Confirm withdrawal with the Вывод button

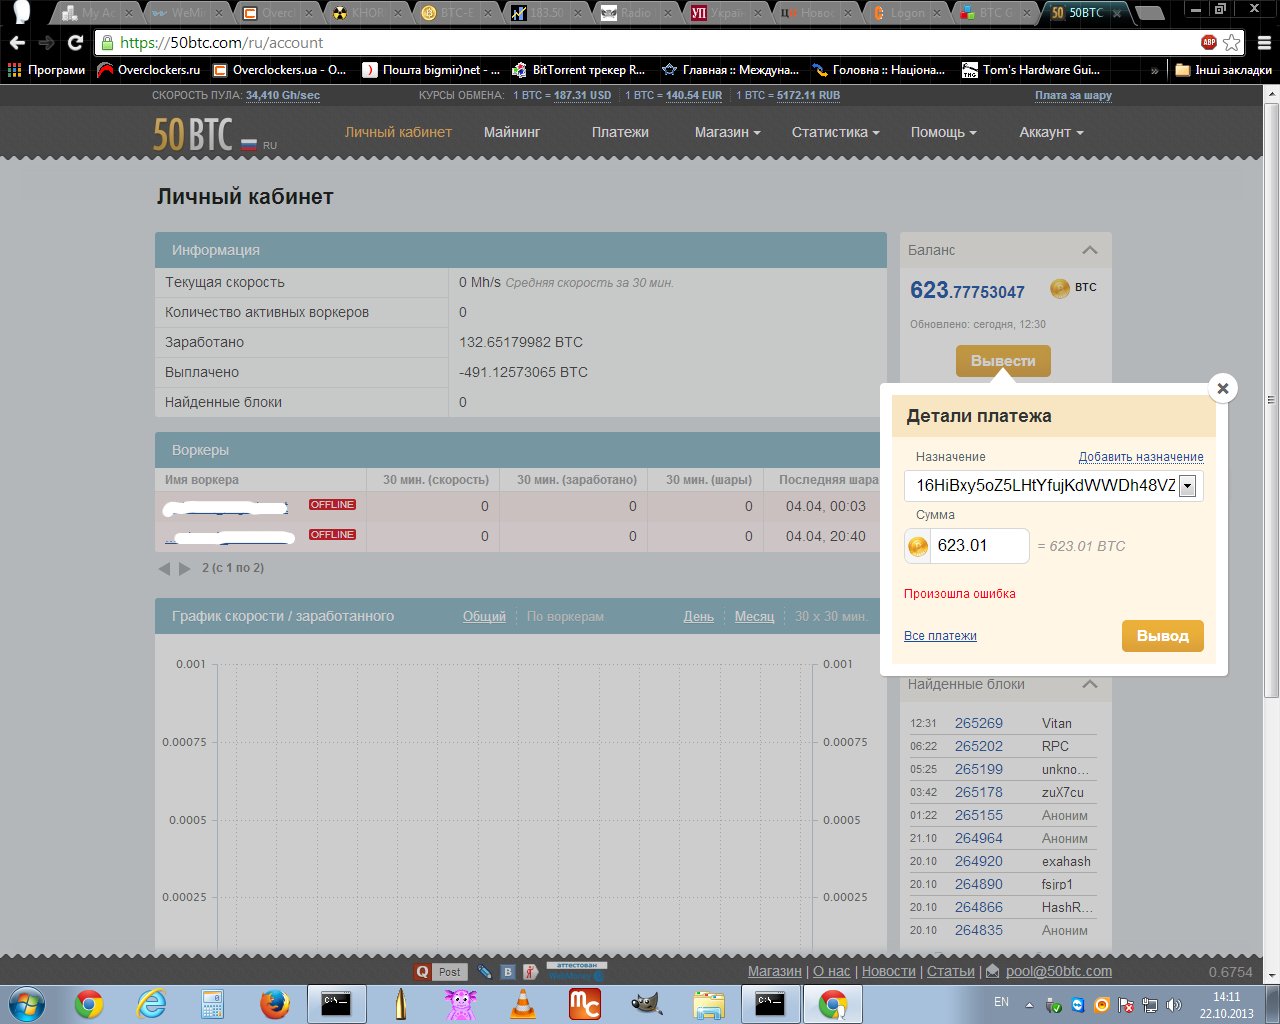coord(1163,636)
